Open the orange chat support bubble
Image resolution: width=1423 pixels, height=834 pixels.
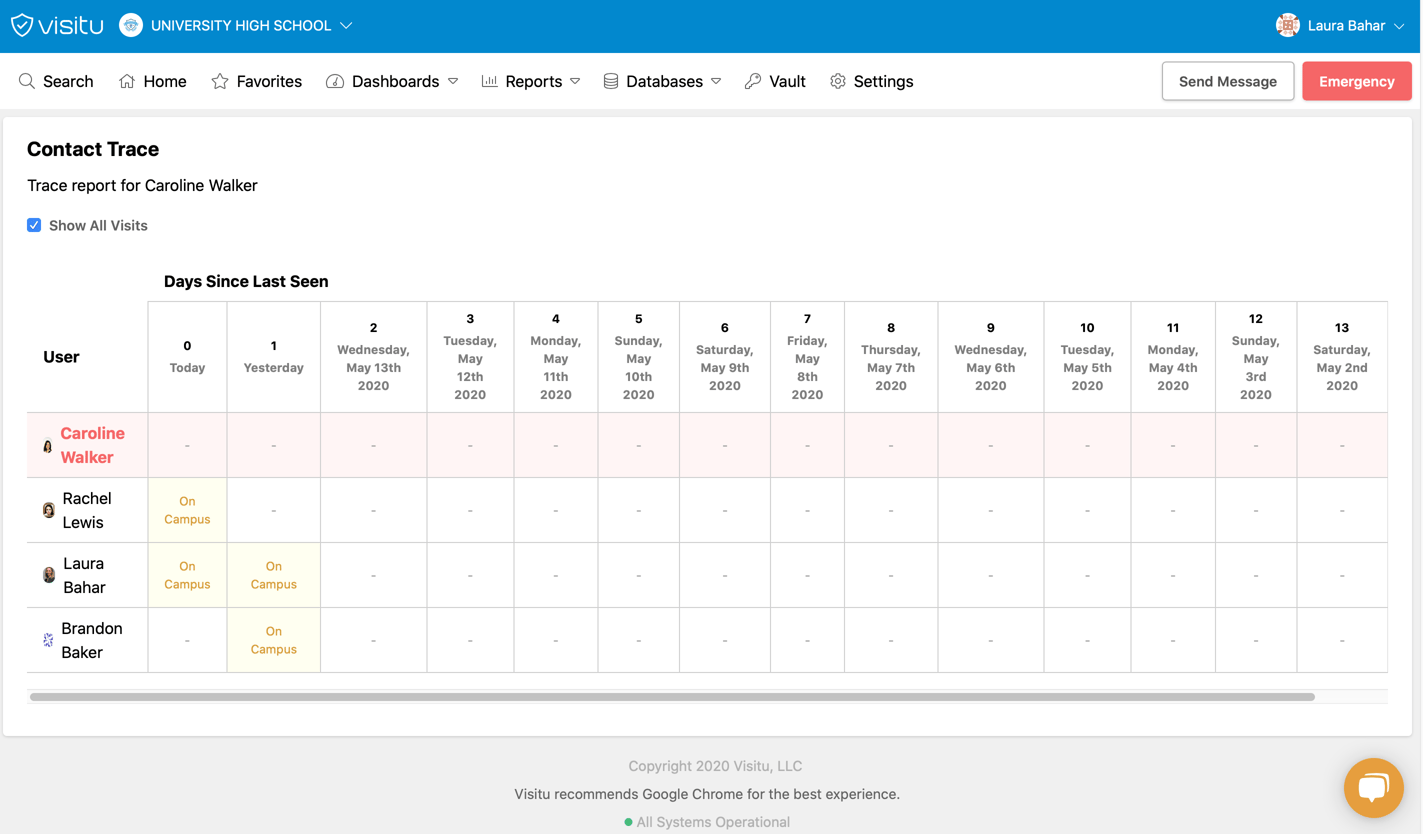pyautogui.click(x=1373, y=788)
